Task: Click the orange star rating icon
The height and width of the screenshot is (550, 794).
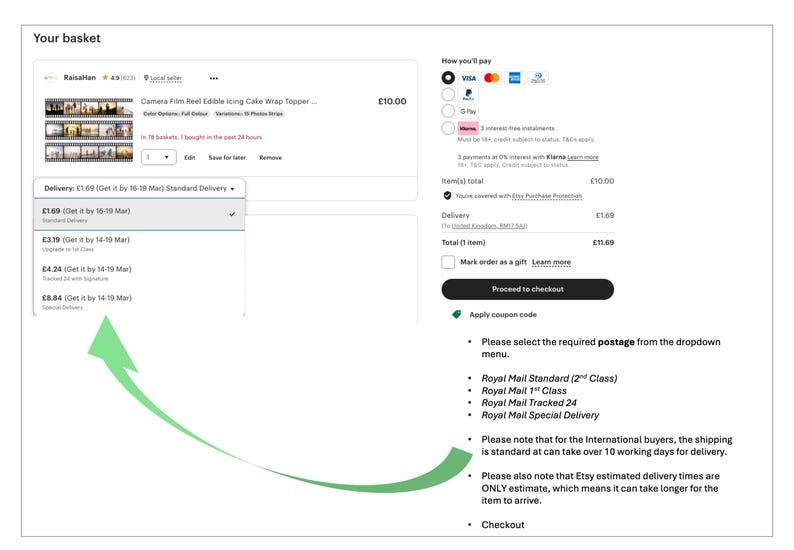Action: [x=105, y=77]
